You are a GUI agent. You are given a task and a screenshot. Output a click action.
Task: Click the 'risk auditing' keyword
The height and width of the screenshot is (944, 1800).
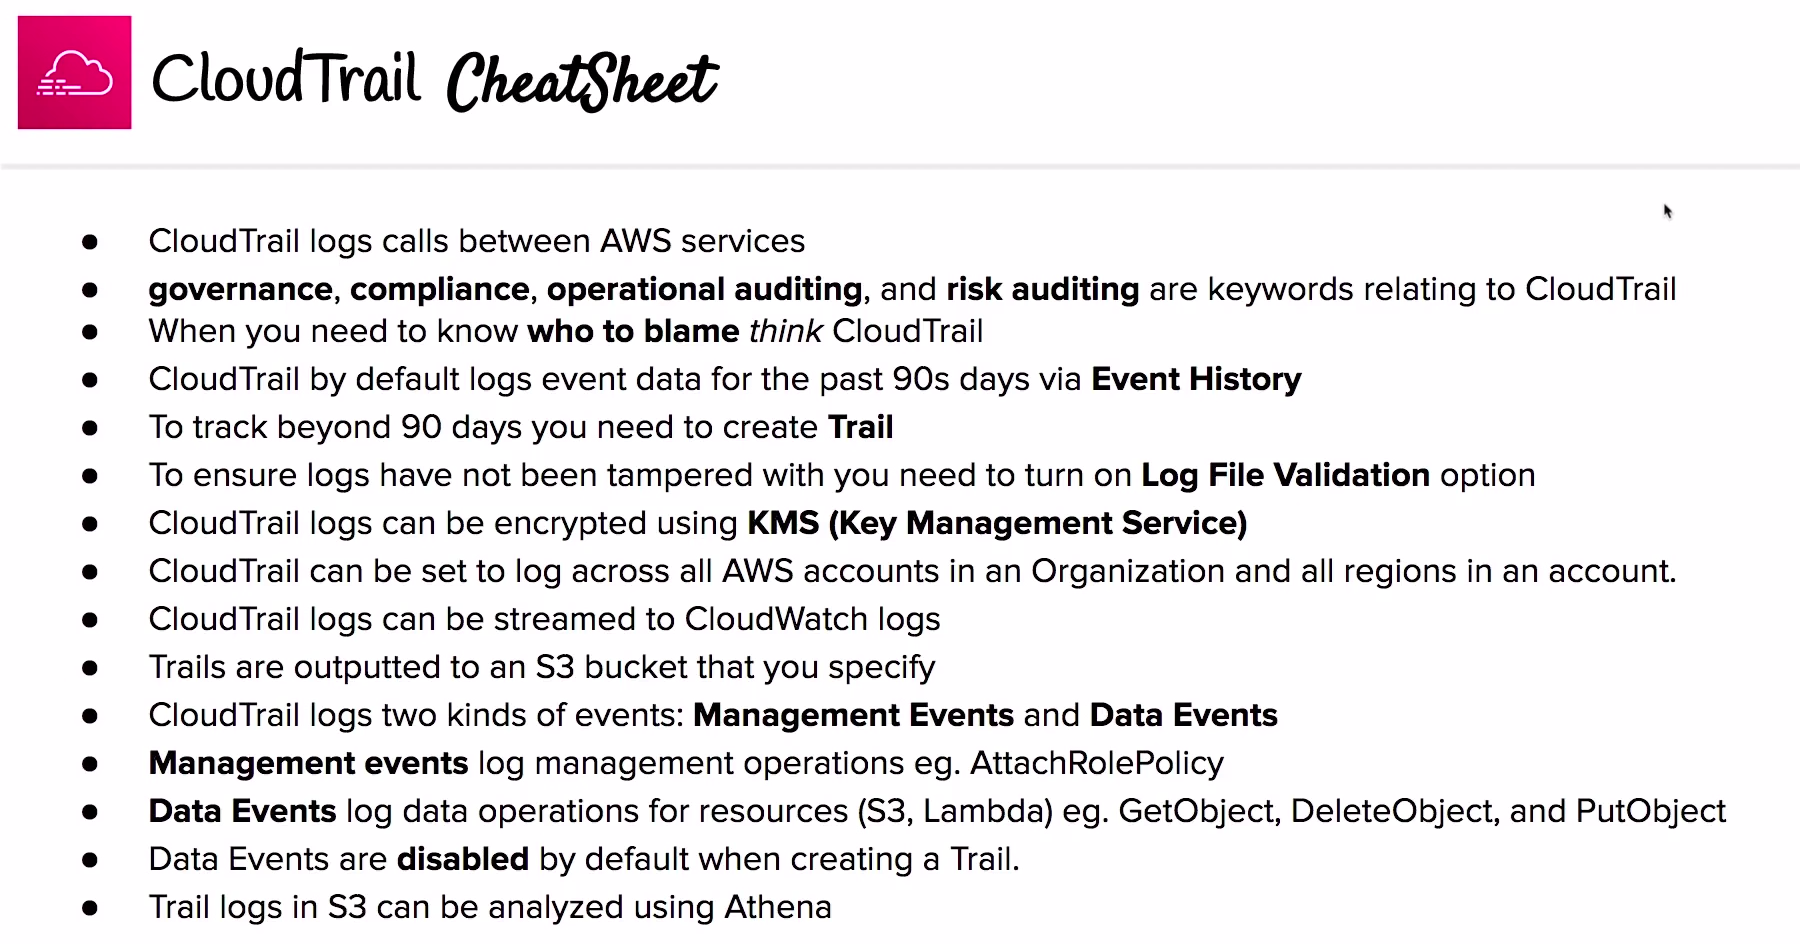pos(1042,289)
